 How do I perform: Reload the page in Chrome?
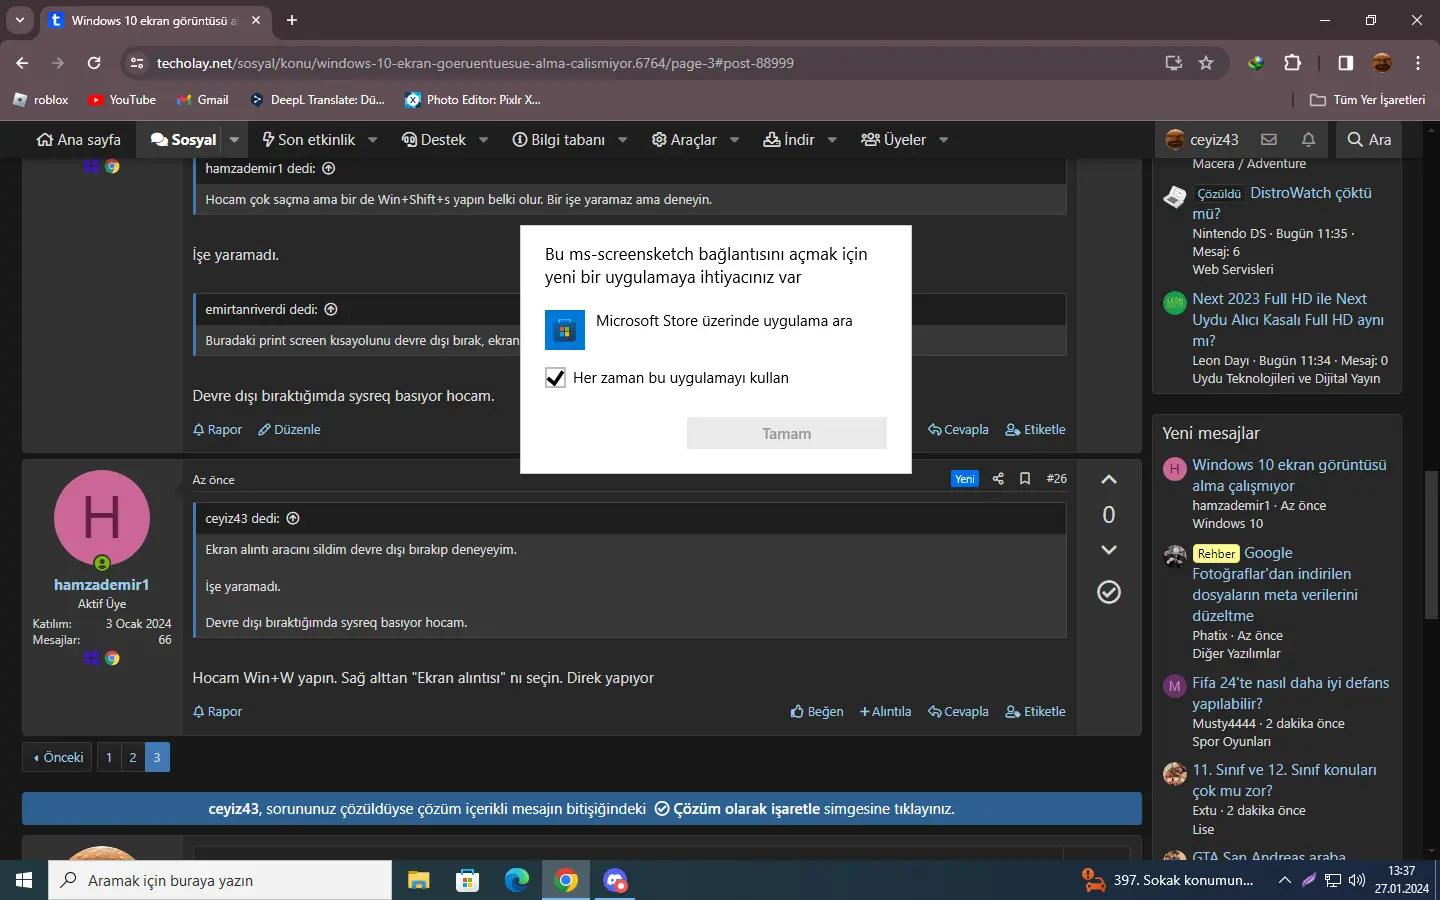click(94, 63)
